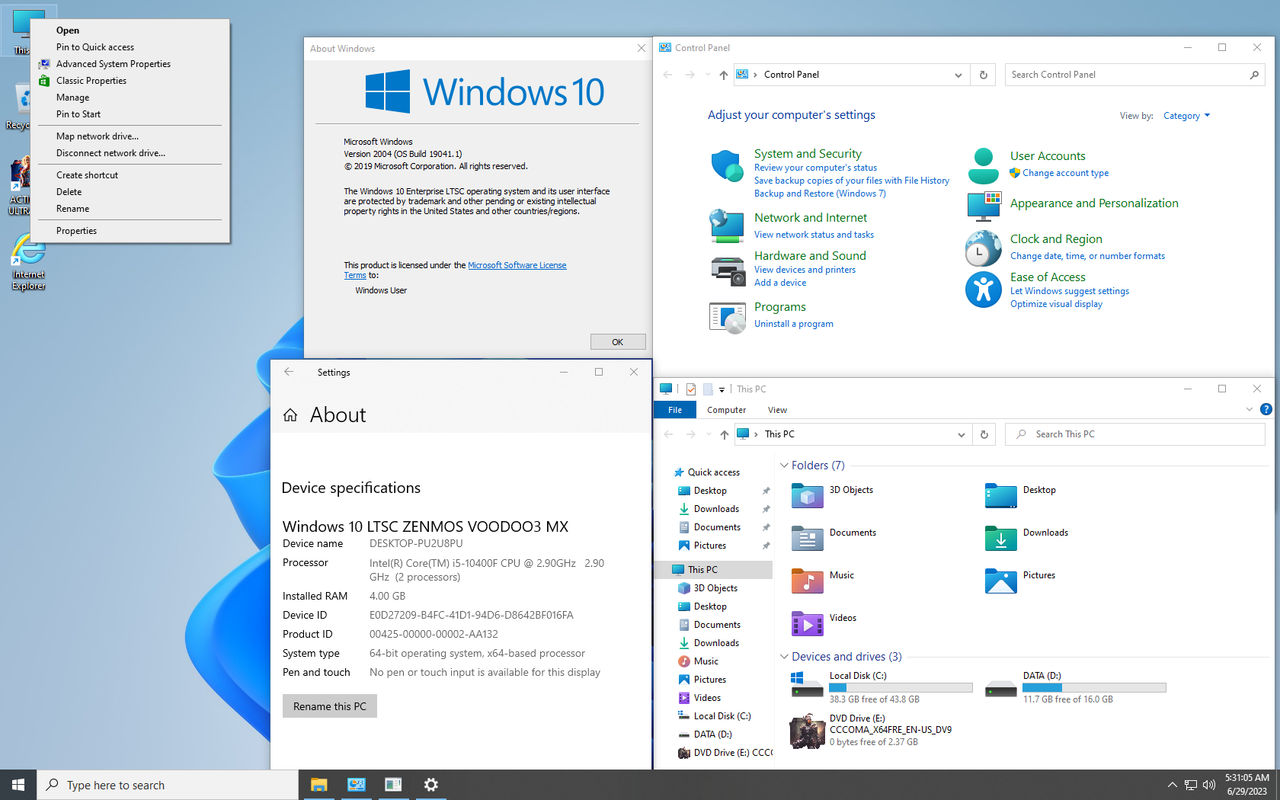Viewport: 1280px width, 800px height.
Task: Click the Windows Start button
Action: coord(18,785)
